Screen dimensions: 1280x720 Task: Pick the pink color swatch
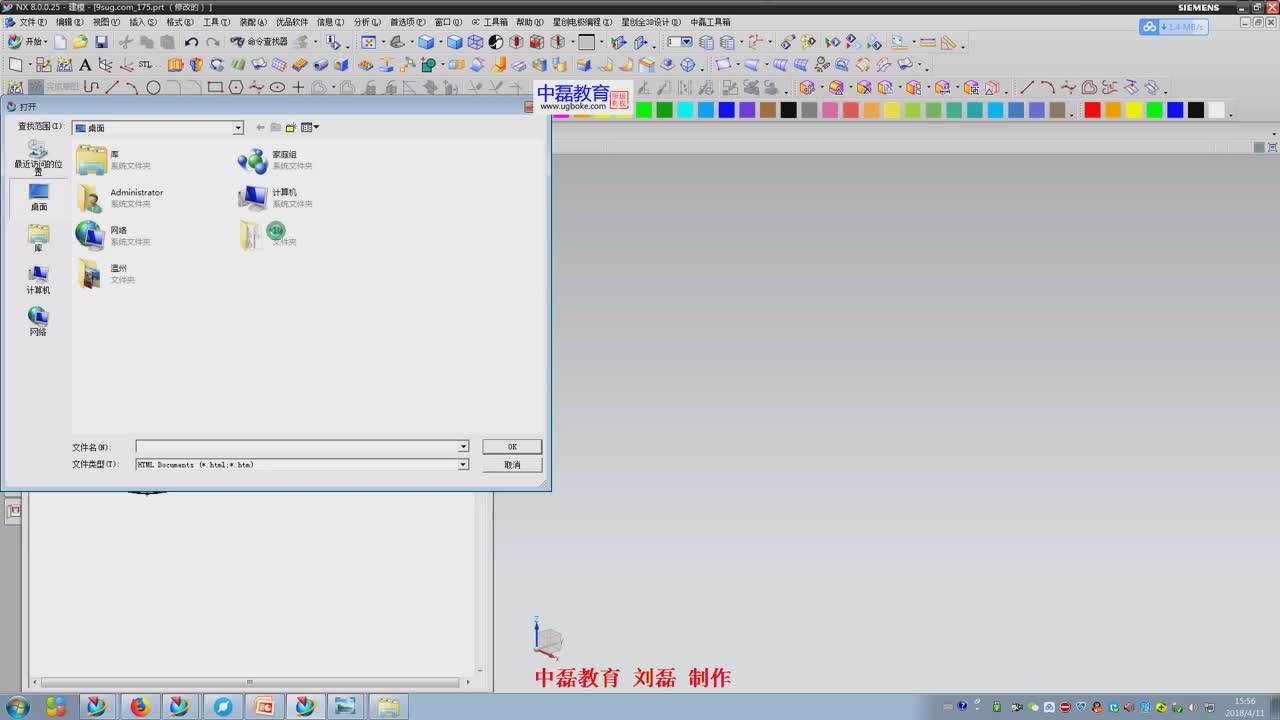pos(830,110)
